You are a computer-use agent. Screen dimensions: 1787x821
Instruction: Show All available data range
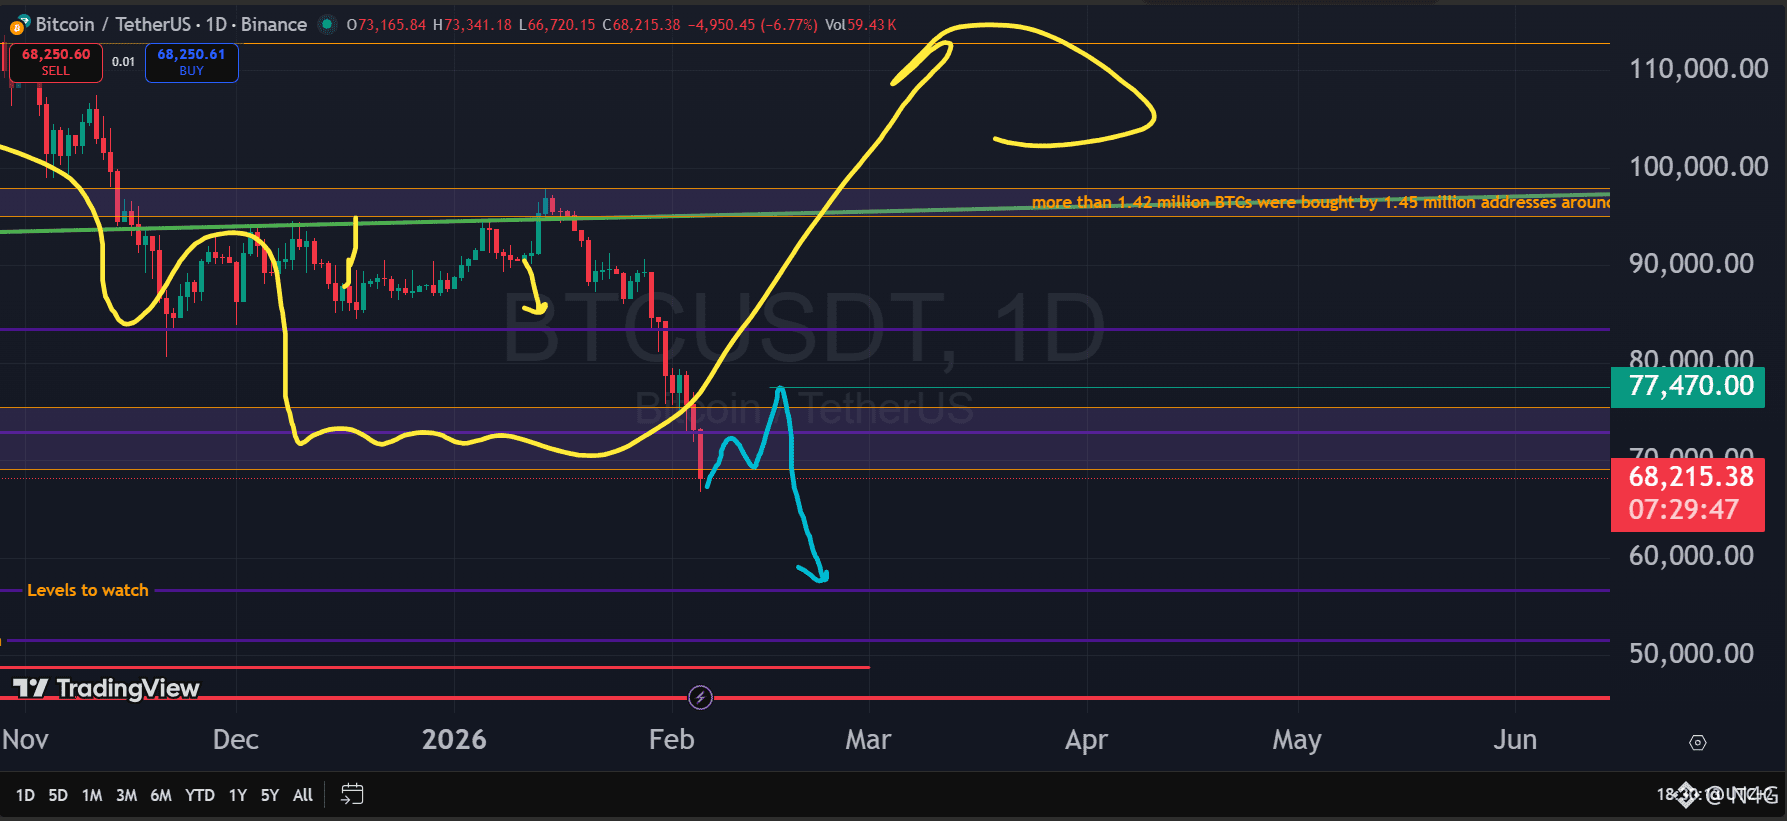[303, 795]
